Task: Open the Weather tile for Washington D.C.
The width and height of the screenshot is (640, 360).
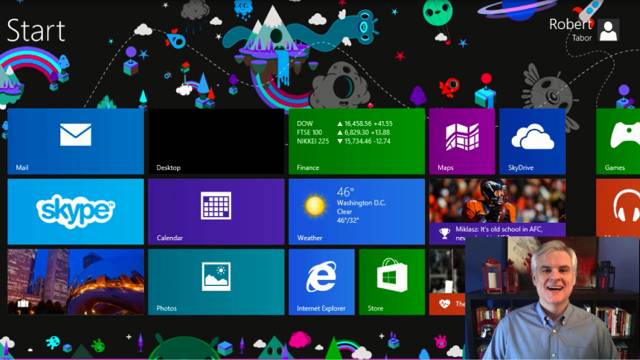Action: tap(357, 211)
